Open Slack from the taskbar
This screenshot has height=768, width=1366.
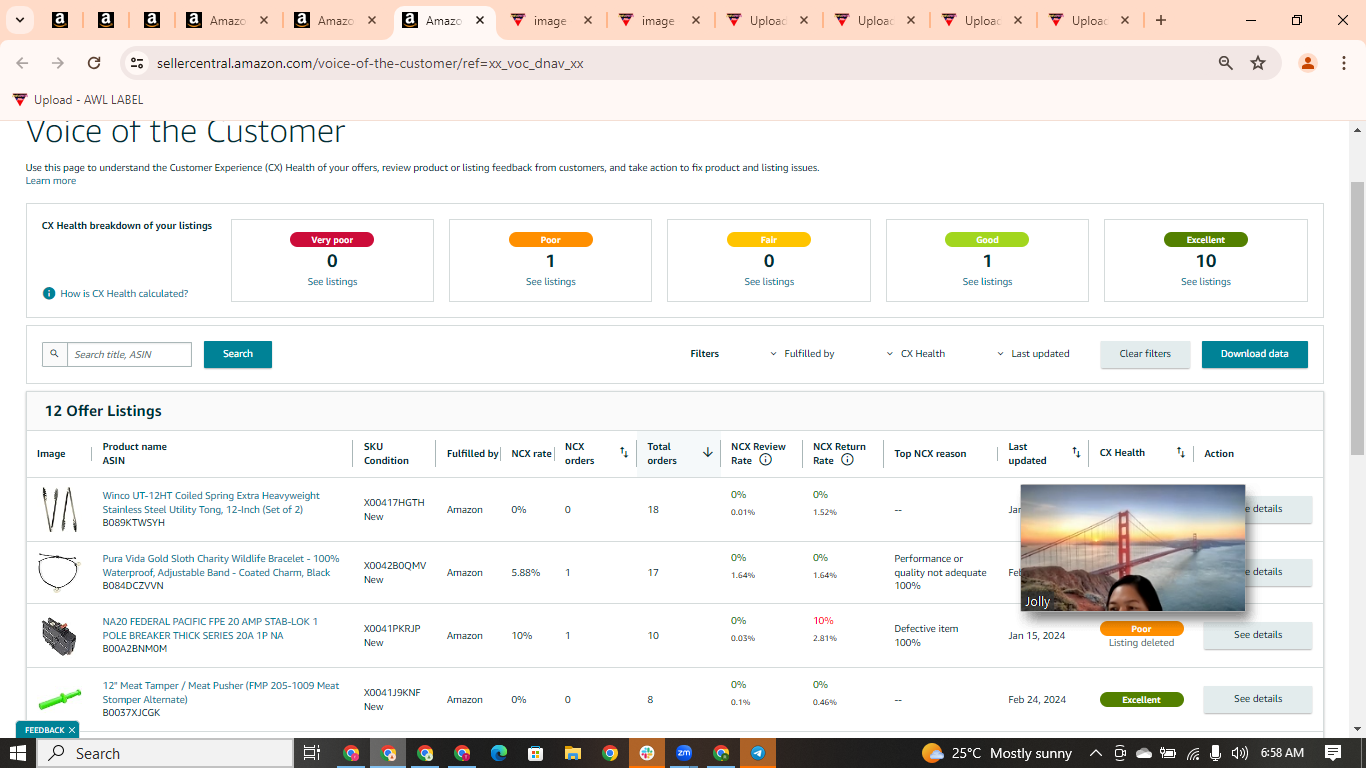tap(647, 753)
